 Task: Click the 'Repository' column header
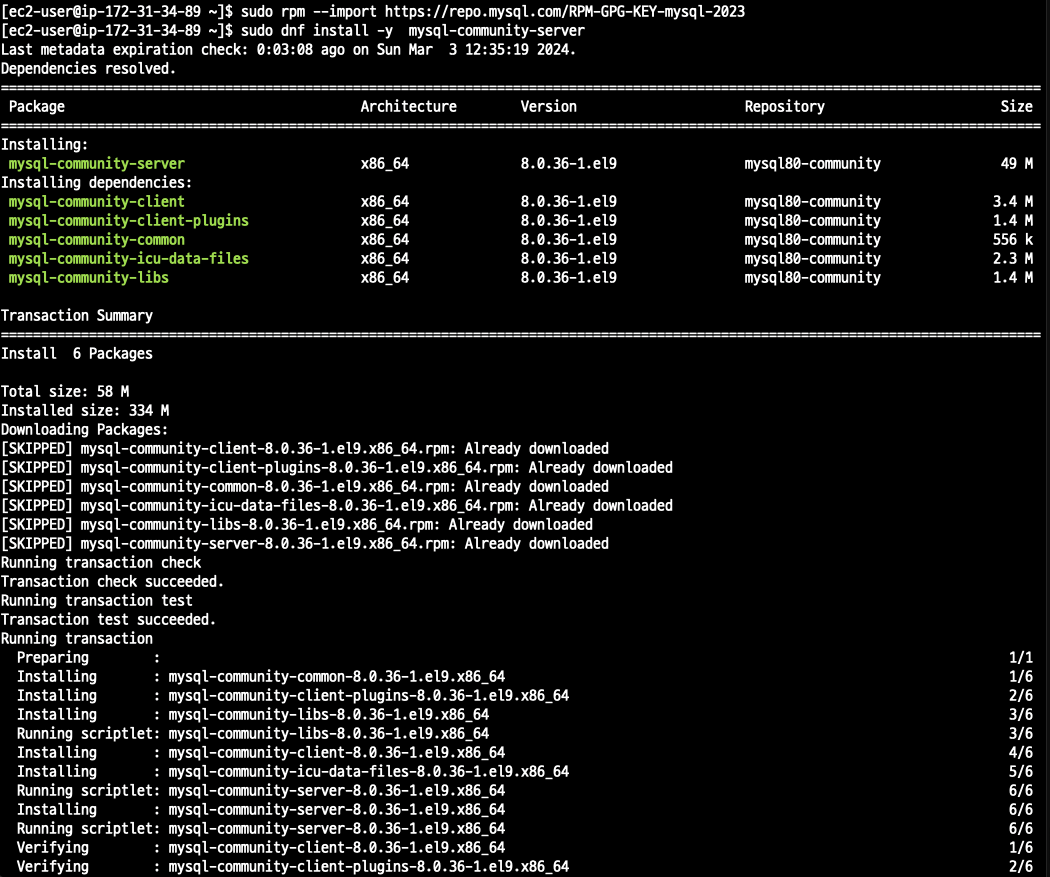point(784,106)
